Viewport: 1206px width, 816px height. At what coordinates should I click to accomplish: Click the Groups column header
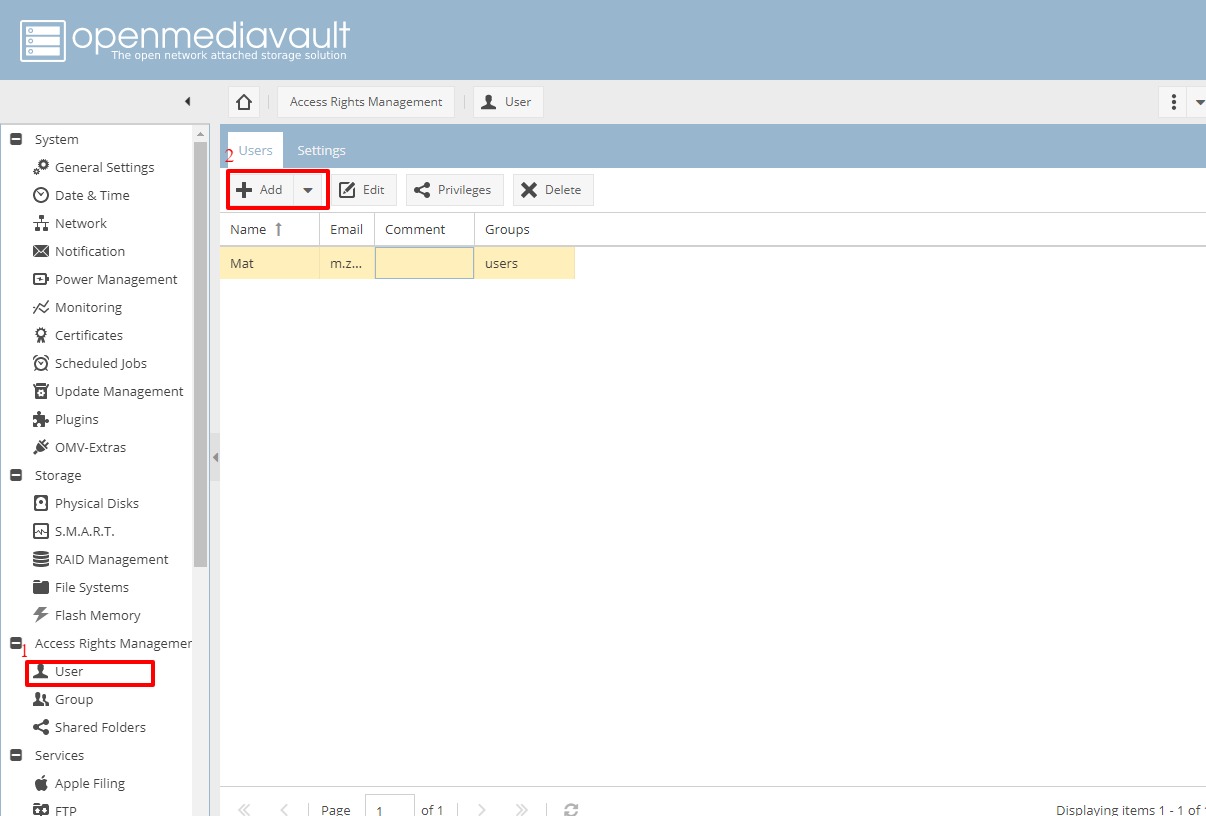[525, 229]
